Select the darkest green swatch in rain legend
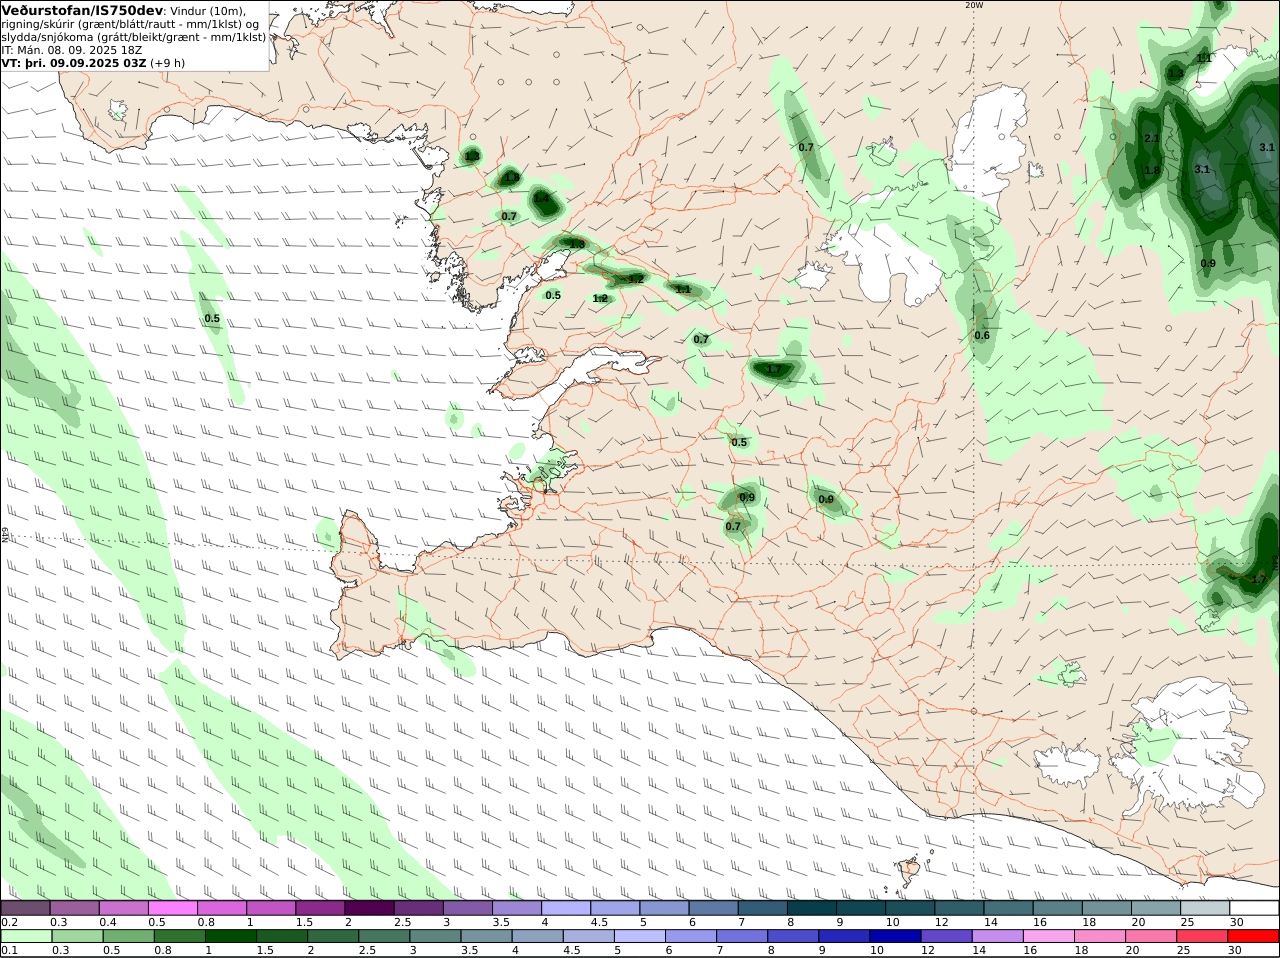Image resolution: width=1280 pixels, height=958 pixels. [229, 936]
